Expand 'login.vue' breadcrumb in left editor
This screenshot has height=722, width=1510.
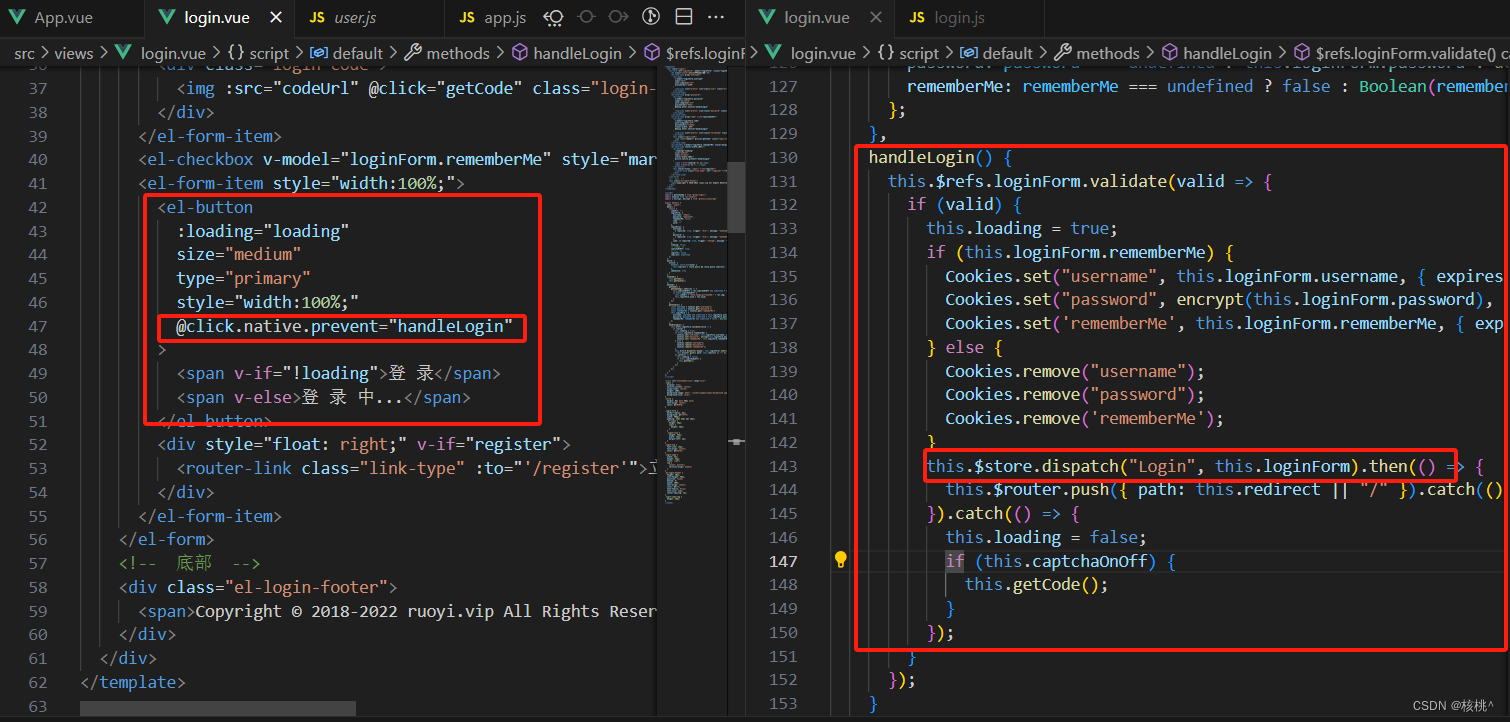173,53
